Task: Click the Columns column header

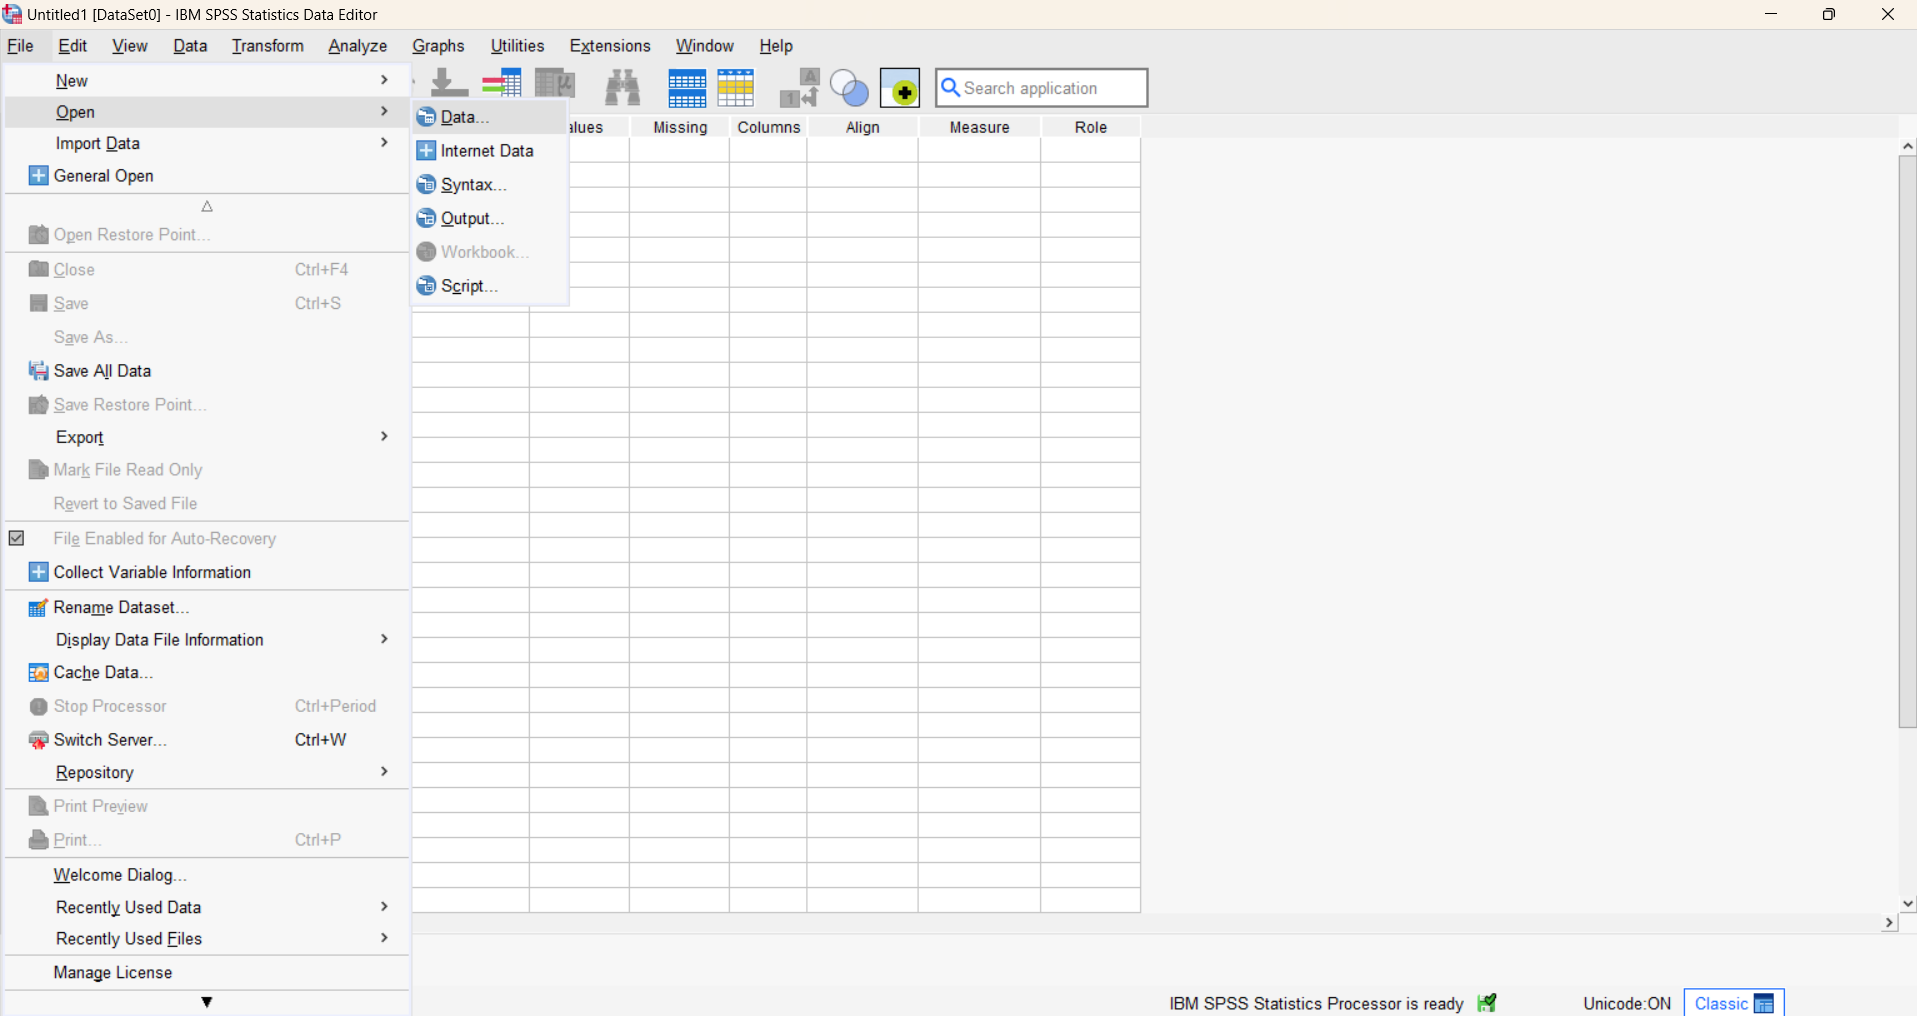Action: pos(769,127)
